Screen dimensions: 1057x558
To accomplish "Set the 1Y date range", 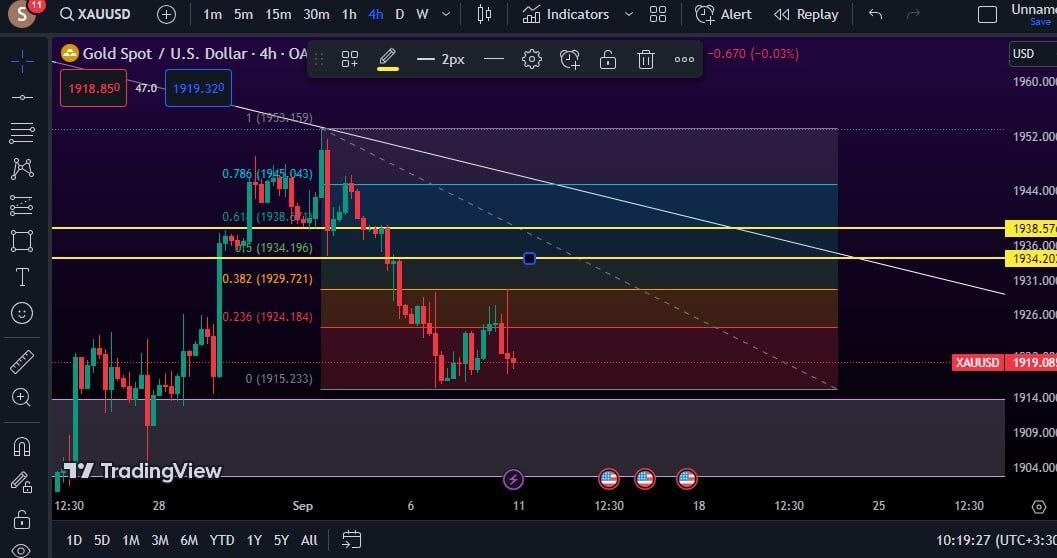I will click(254, 540).
